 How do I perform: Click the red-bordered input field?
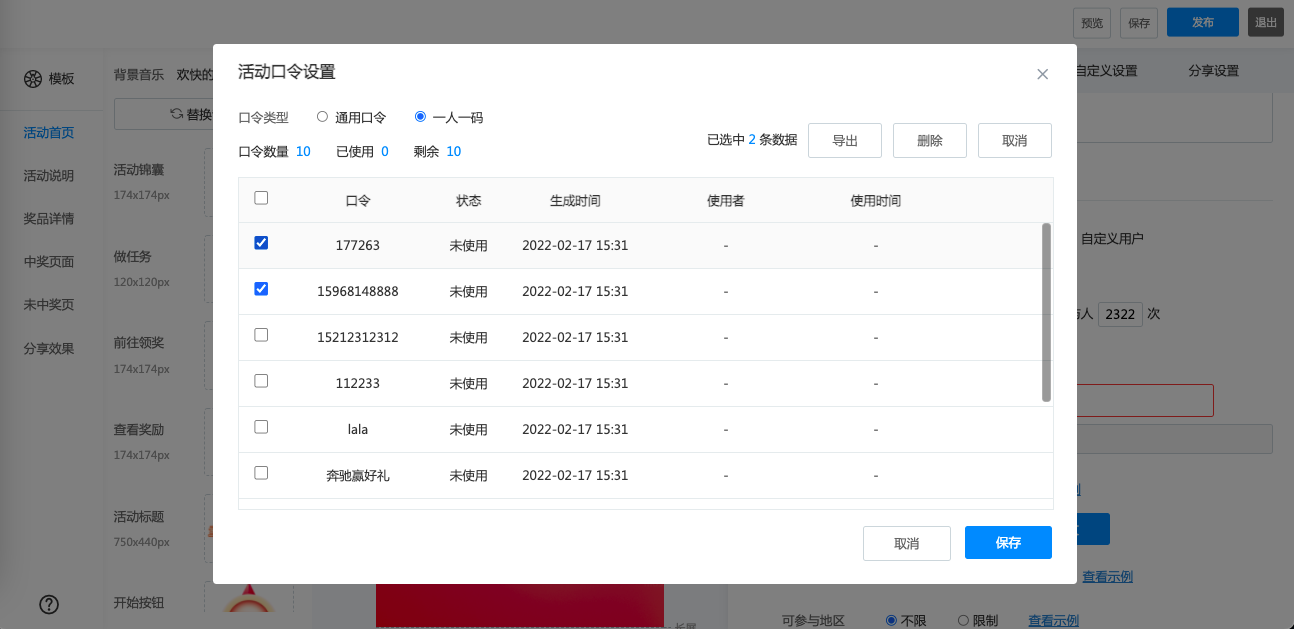tap(1145, 401)
